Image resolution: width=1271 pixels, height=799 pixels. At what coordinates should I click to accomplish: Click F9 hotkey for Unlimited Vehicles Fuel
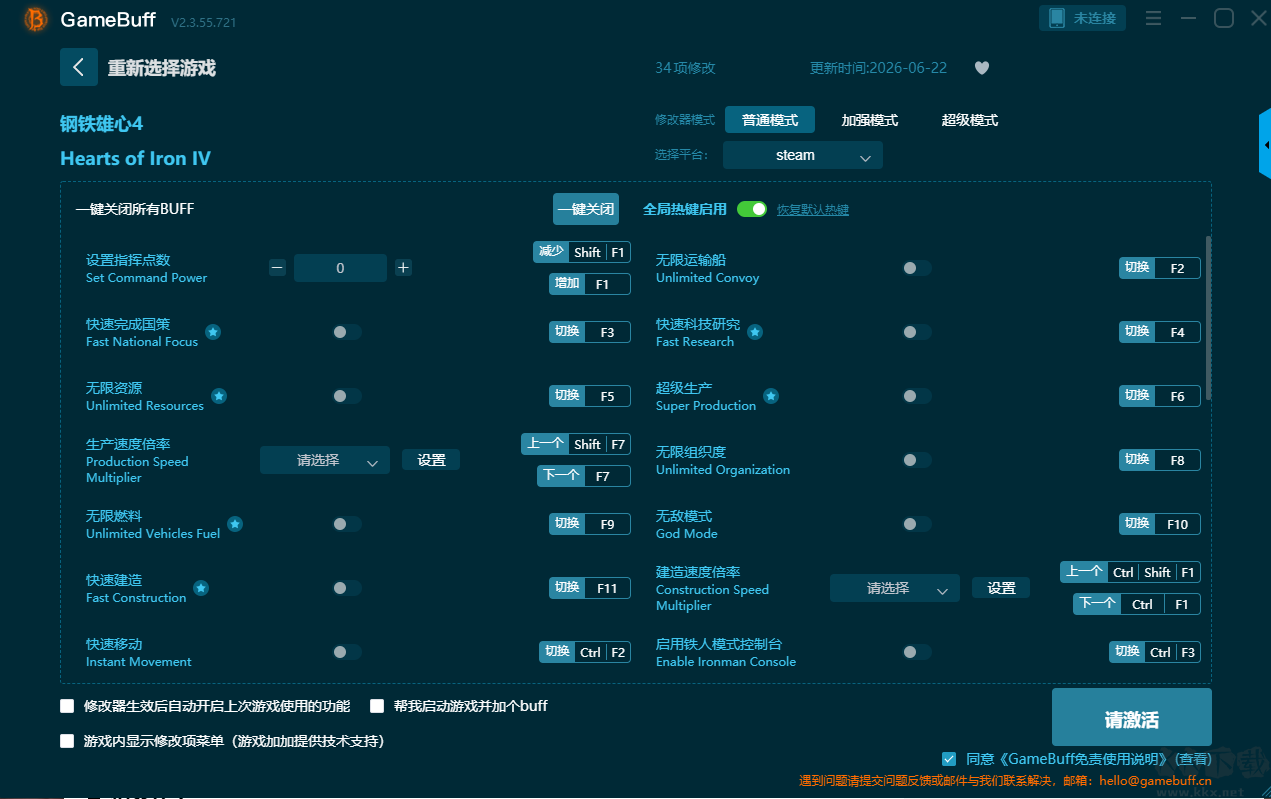tap(590, 524)
